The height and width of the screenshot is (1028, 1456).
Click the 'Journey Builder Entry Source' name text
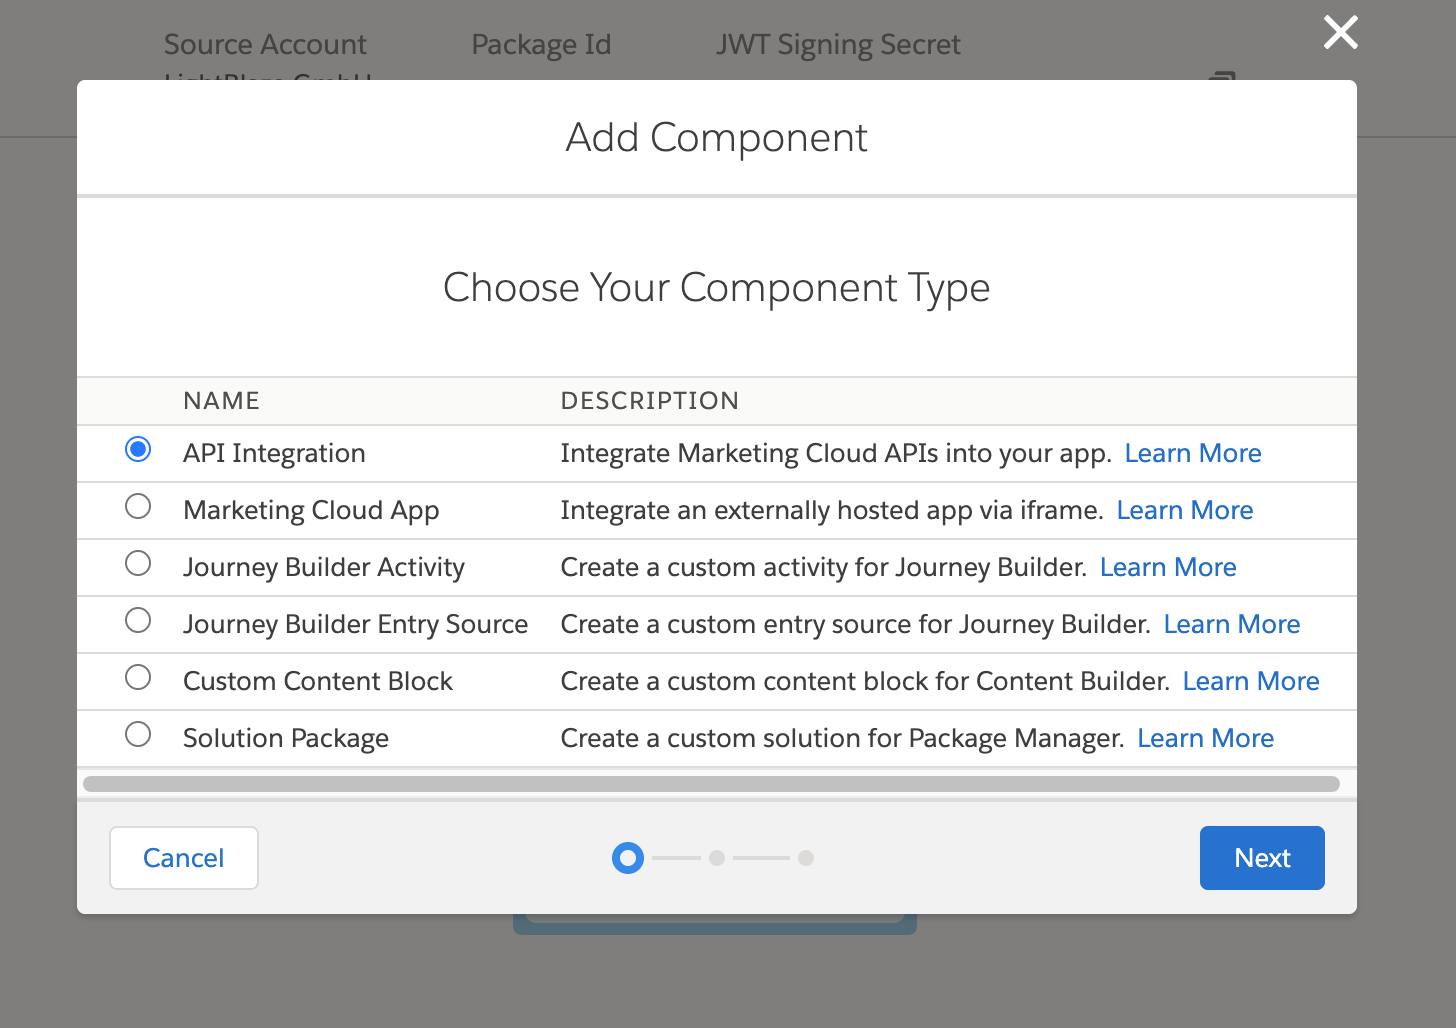tap(355, 624)
